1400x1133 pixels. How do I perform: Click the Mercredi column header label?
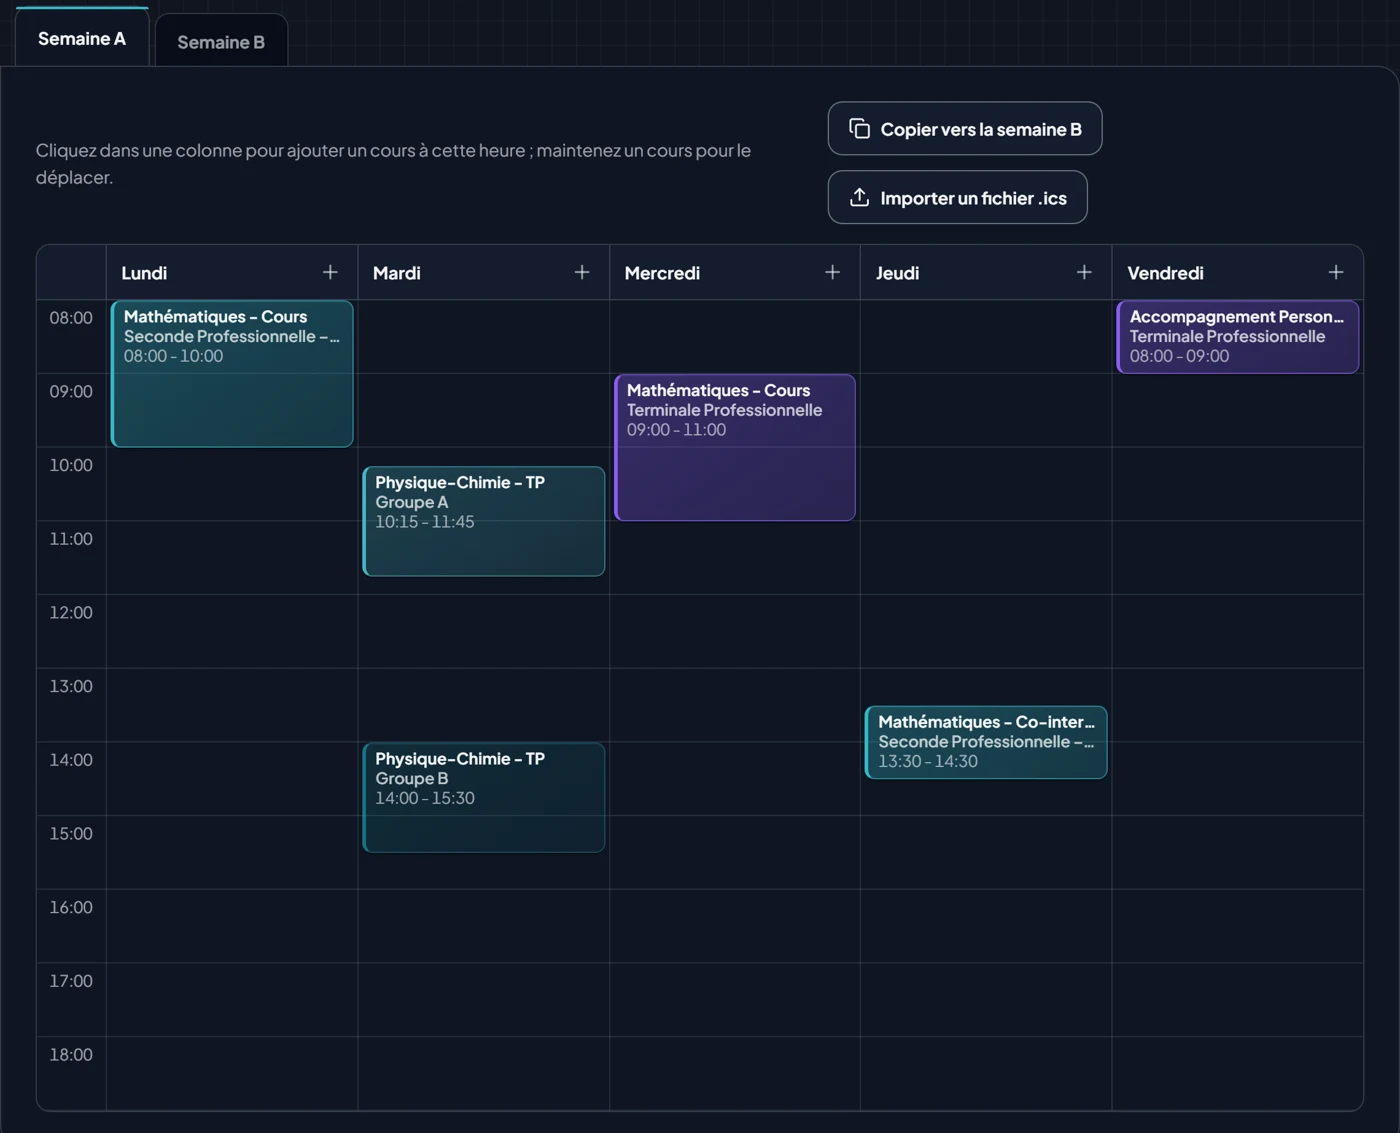(662, 273)
